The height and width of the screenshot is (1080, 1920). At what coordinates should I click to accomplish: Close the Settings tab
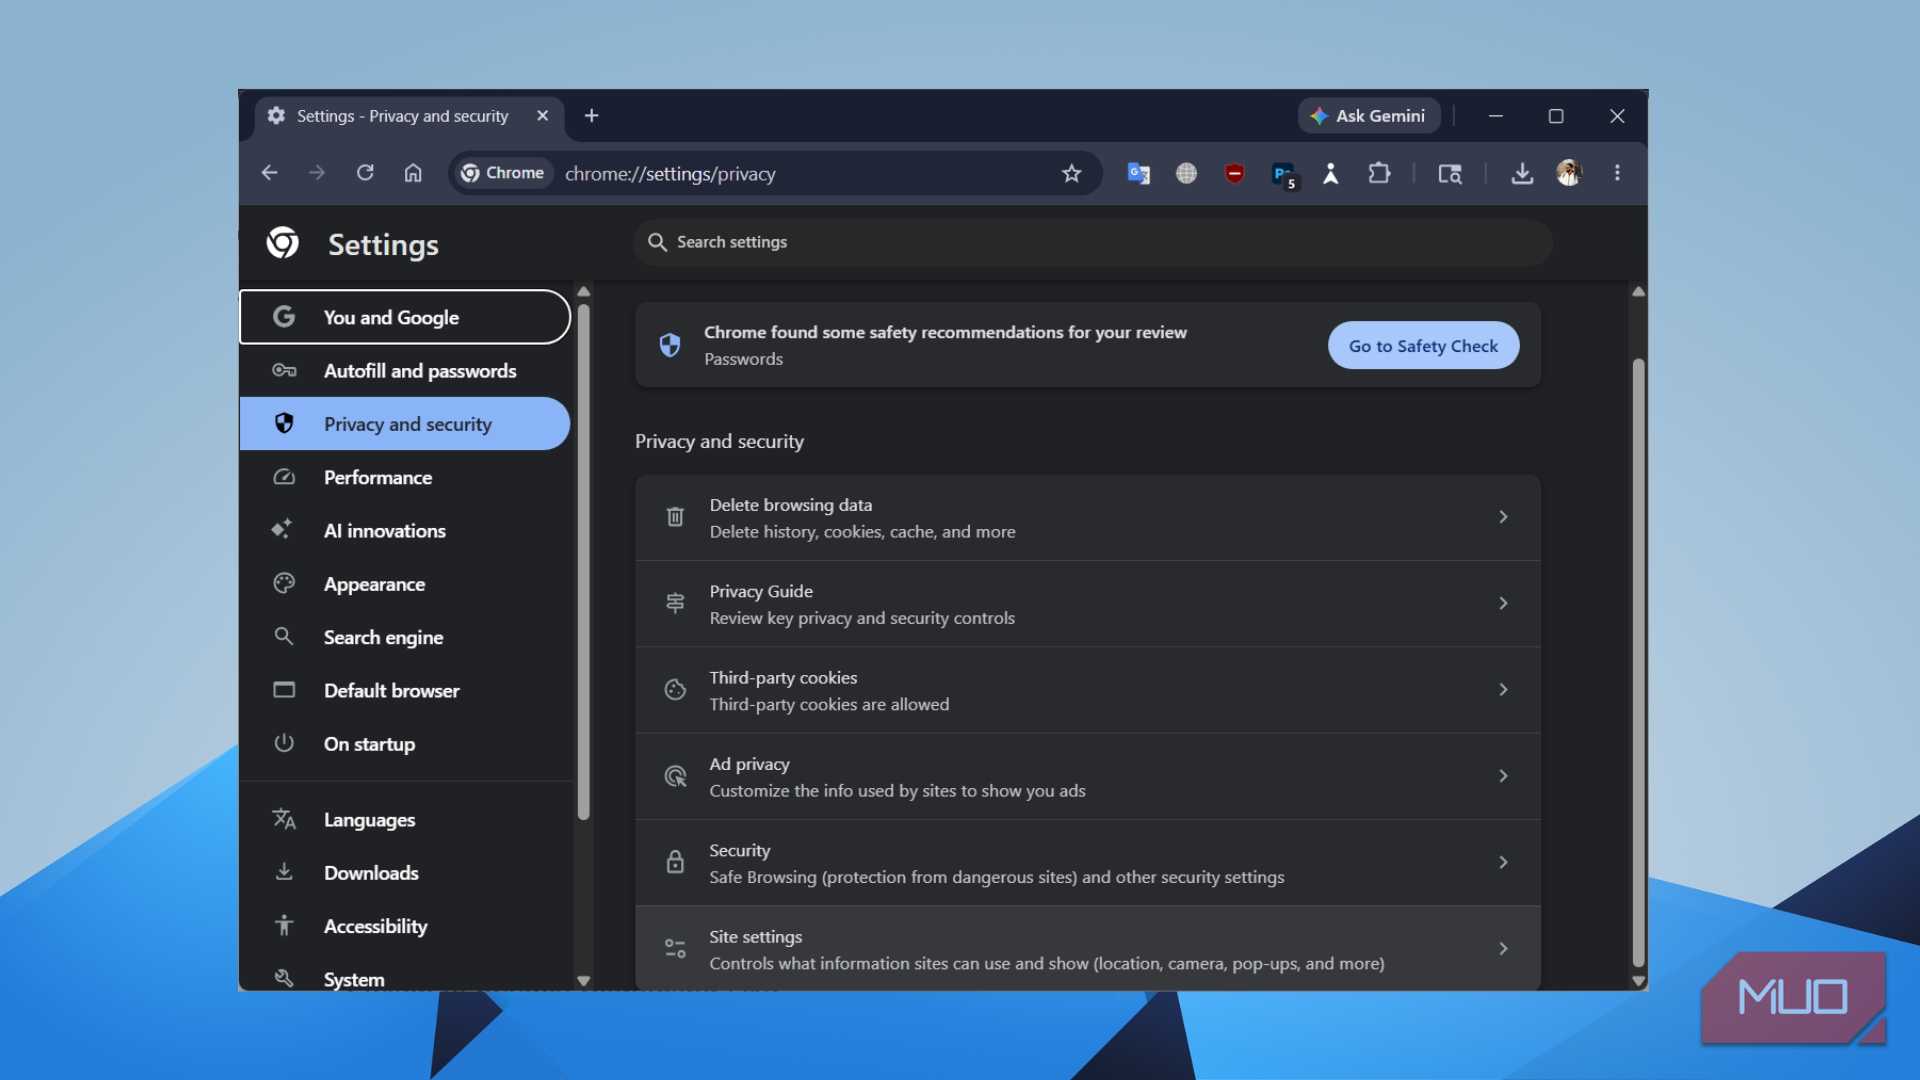click(x=543, y=116)
